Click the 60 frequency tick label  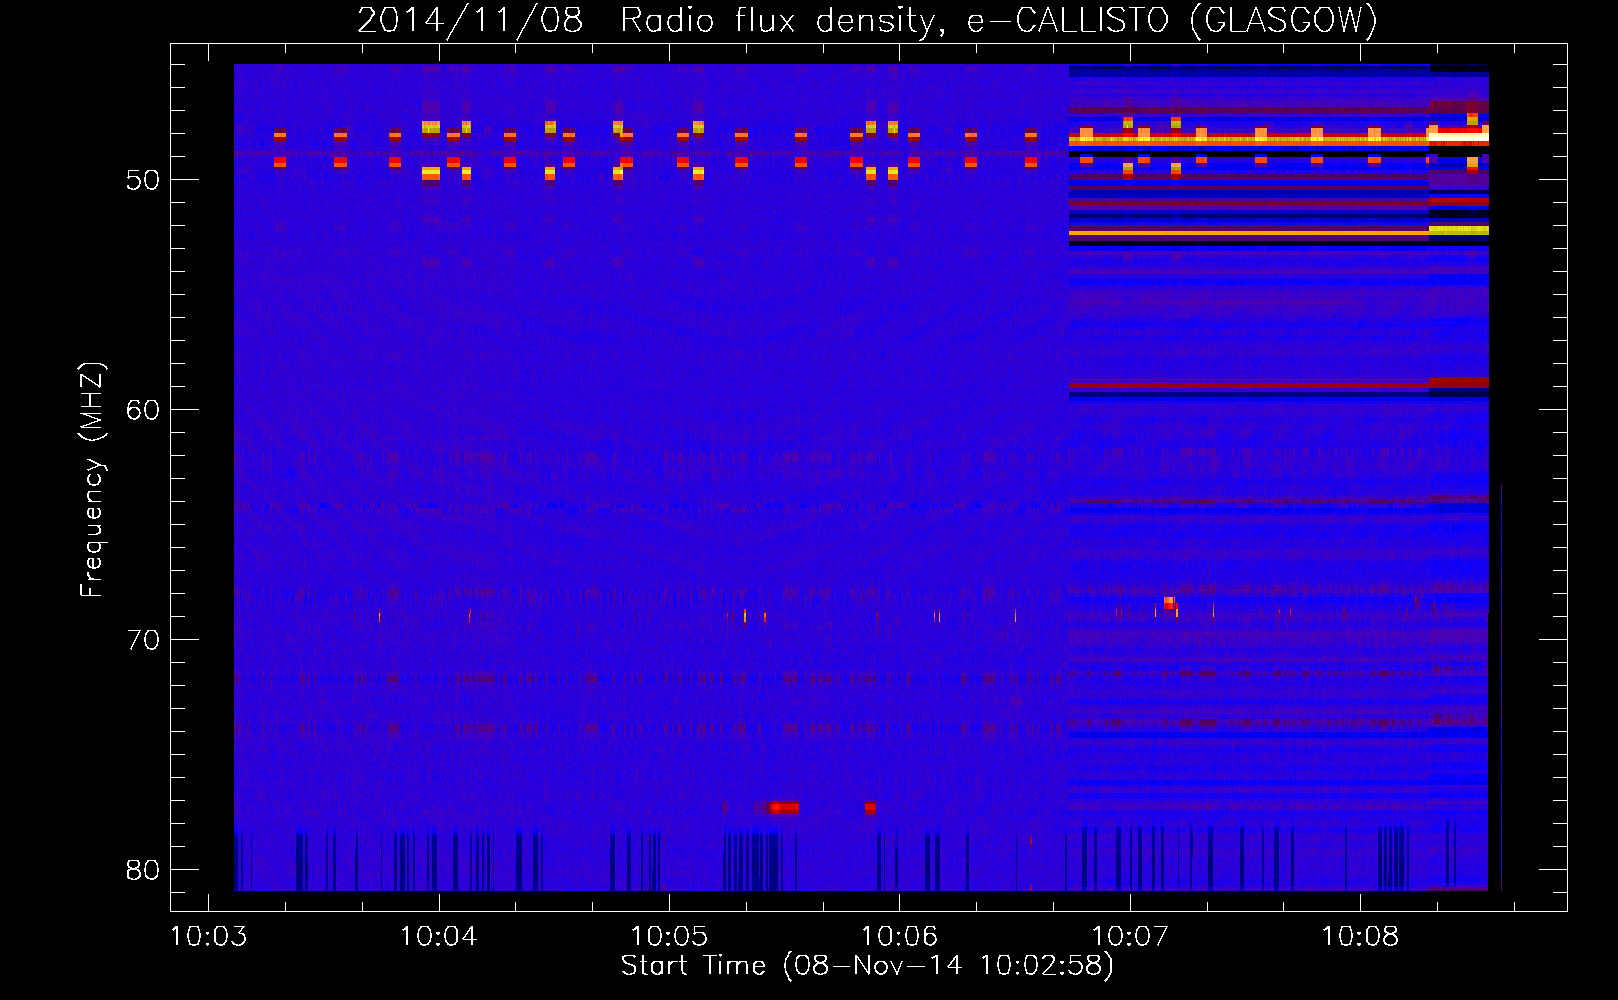(143, 410)
